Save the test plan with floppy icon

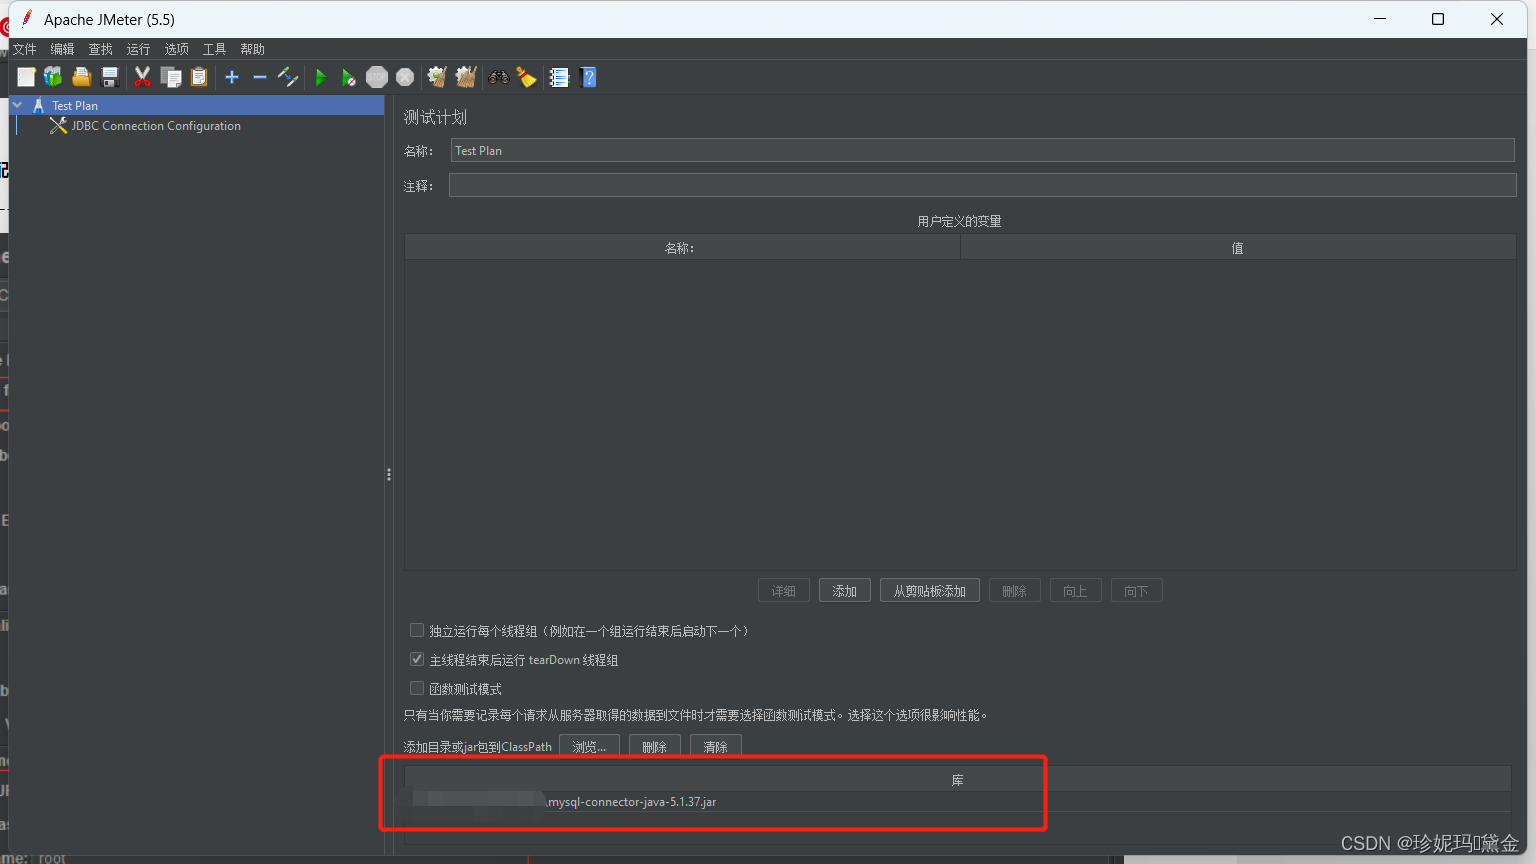click(110, 77)
